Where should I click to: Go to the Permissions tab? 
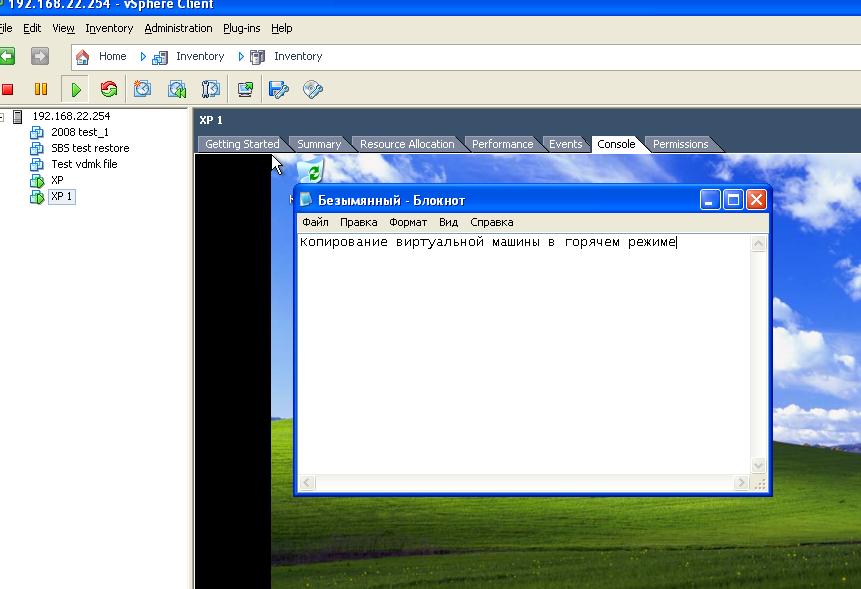[680, 144]
